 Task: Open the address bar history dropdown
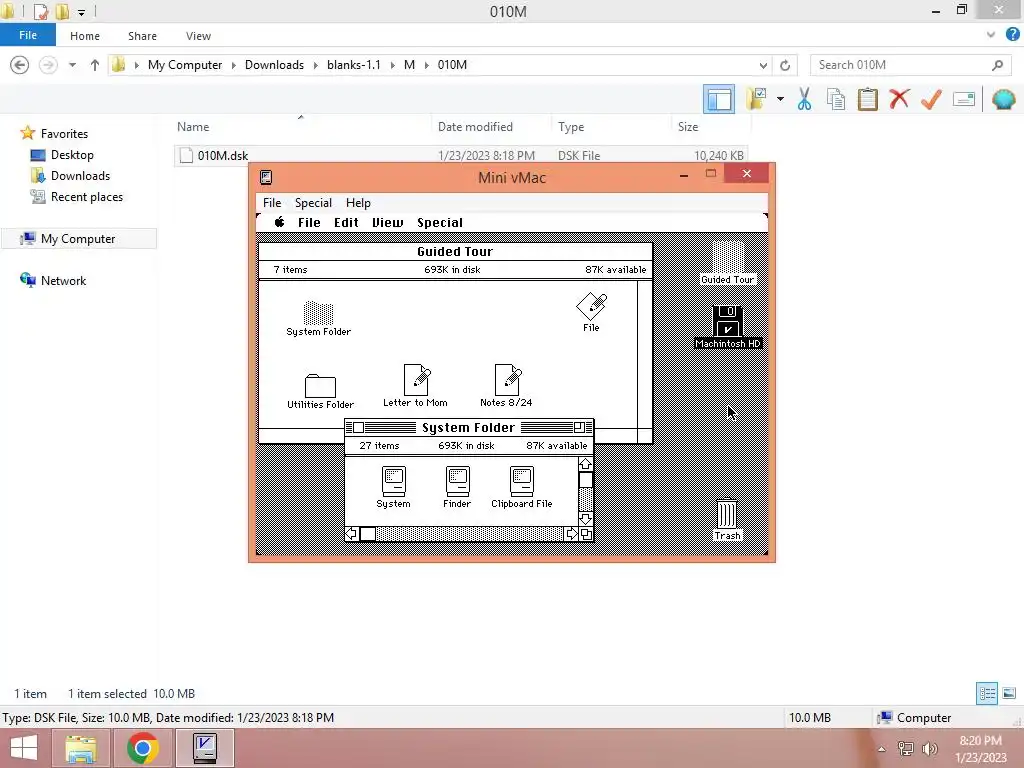pyautogui.click(x=763, y=65)
